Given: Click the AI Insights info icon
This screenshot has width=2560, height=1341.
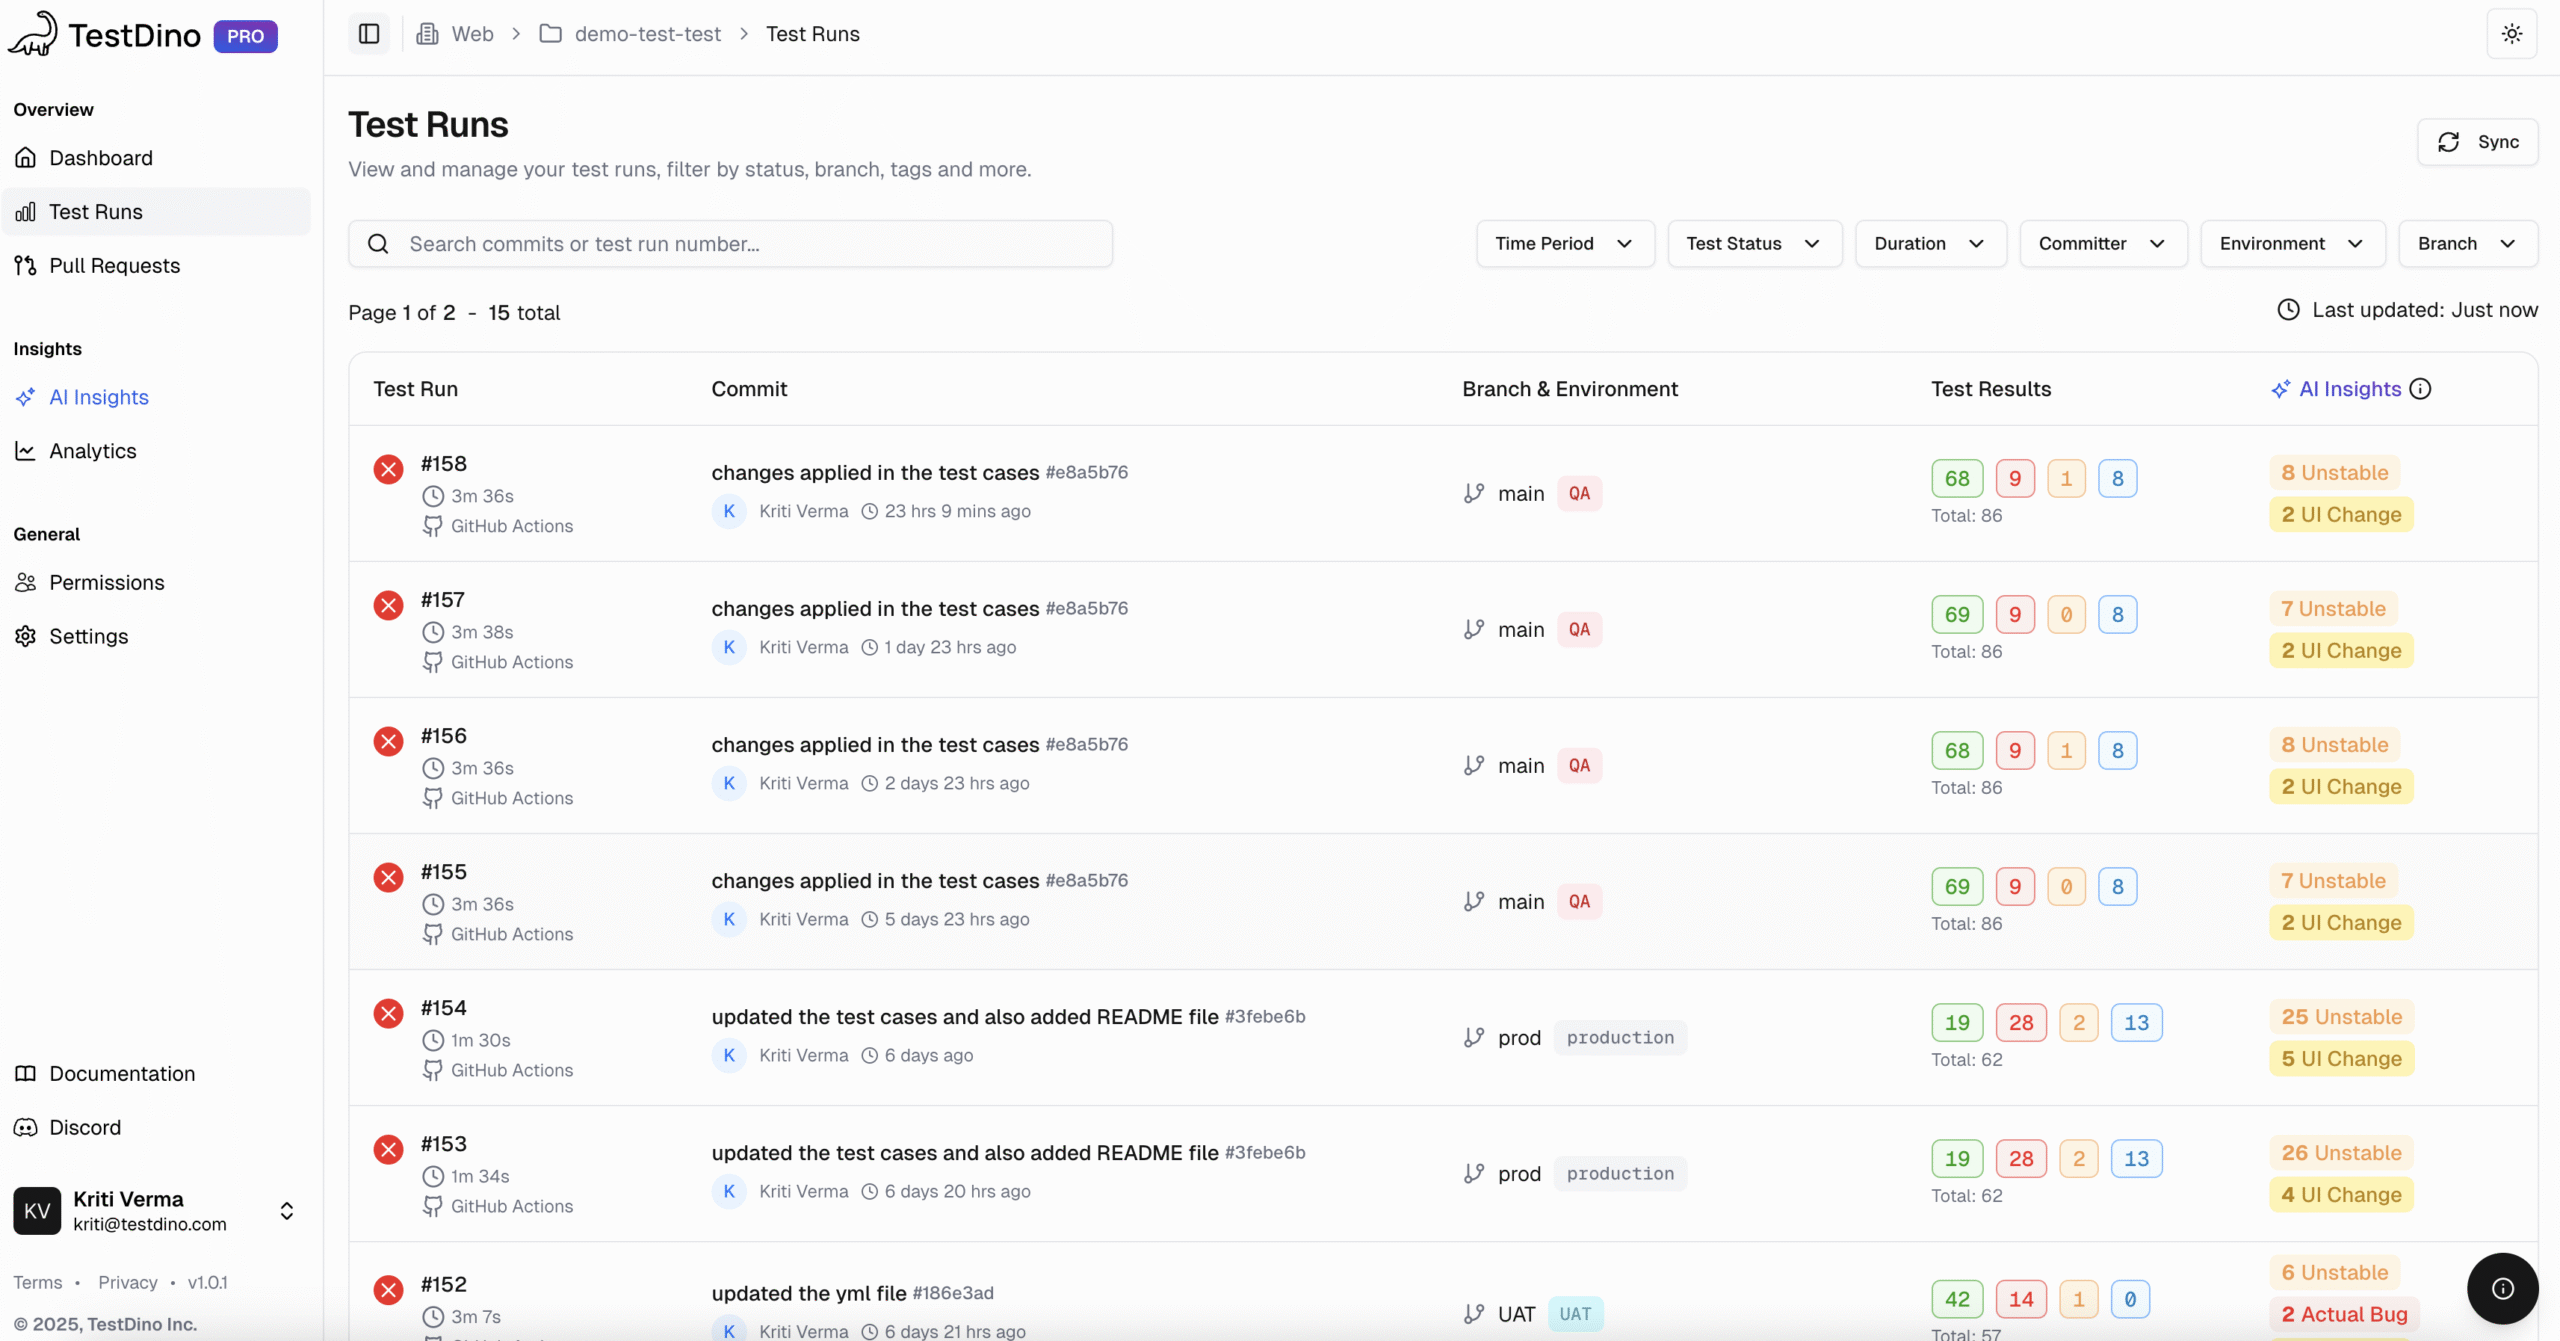Looking at the screenshot, I should (2420, 389).
